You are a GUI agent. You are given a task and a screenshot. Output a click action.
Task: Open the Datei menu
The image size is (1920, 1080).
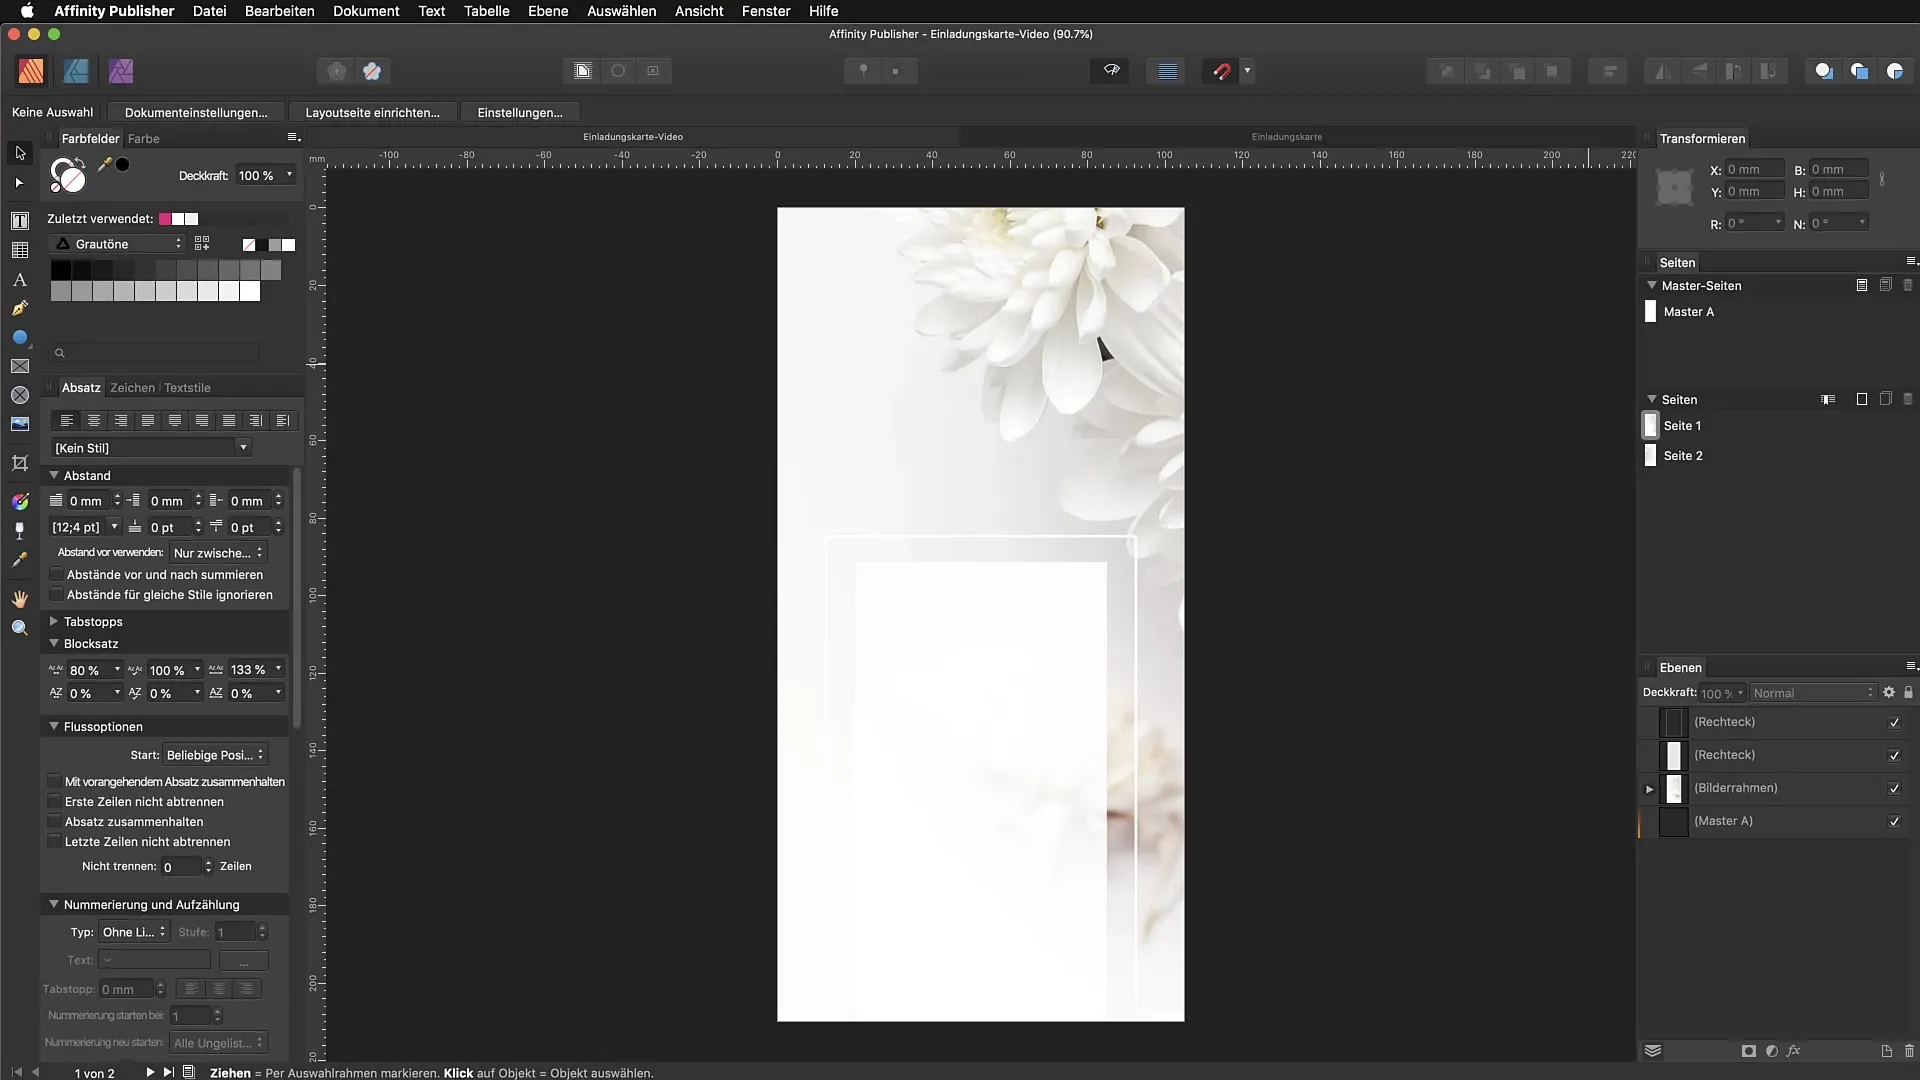pos(209,11)
